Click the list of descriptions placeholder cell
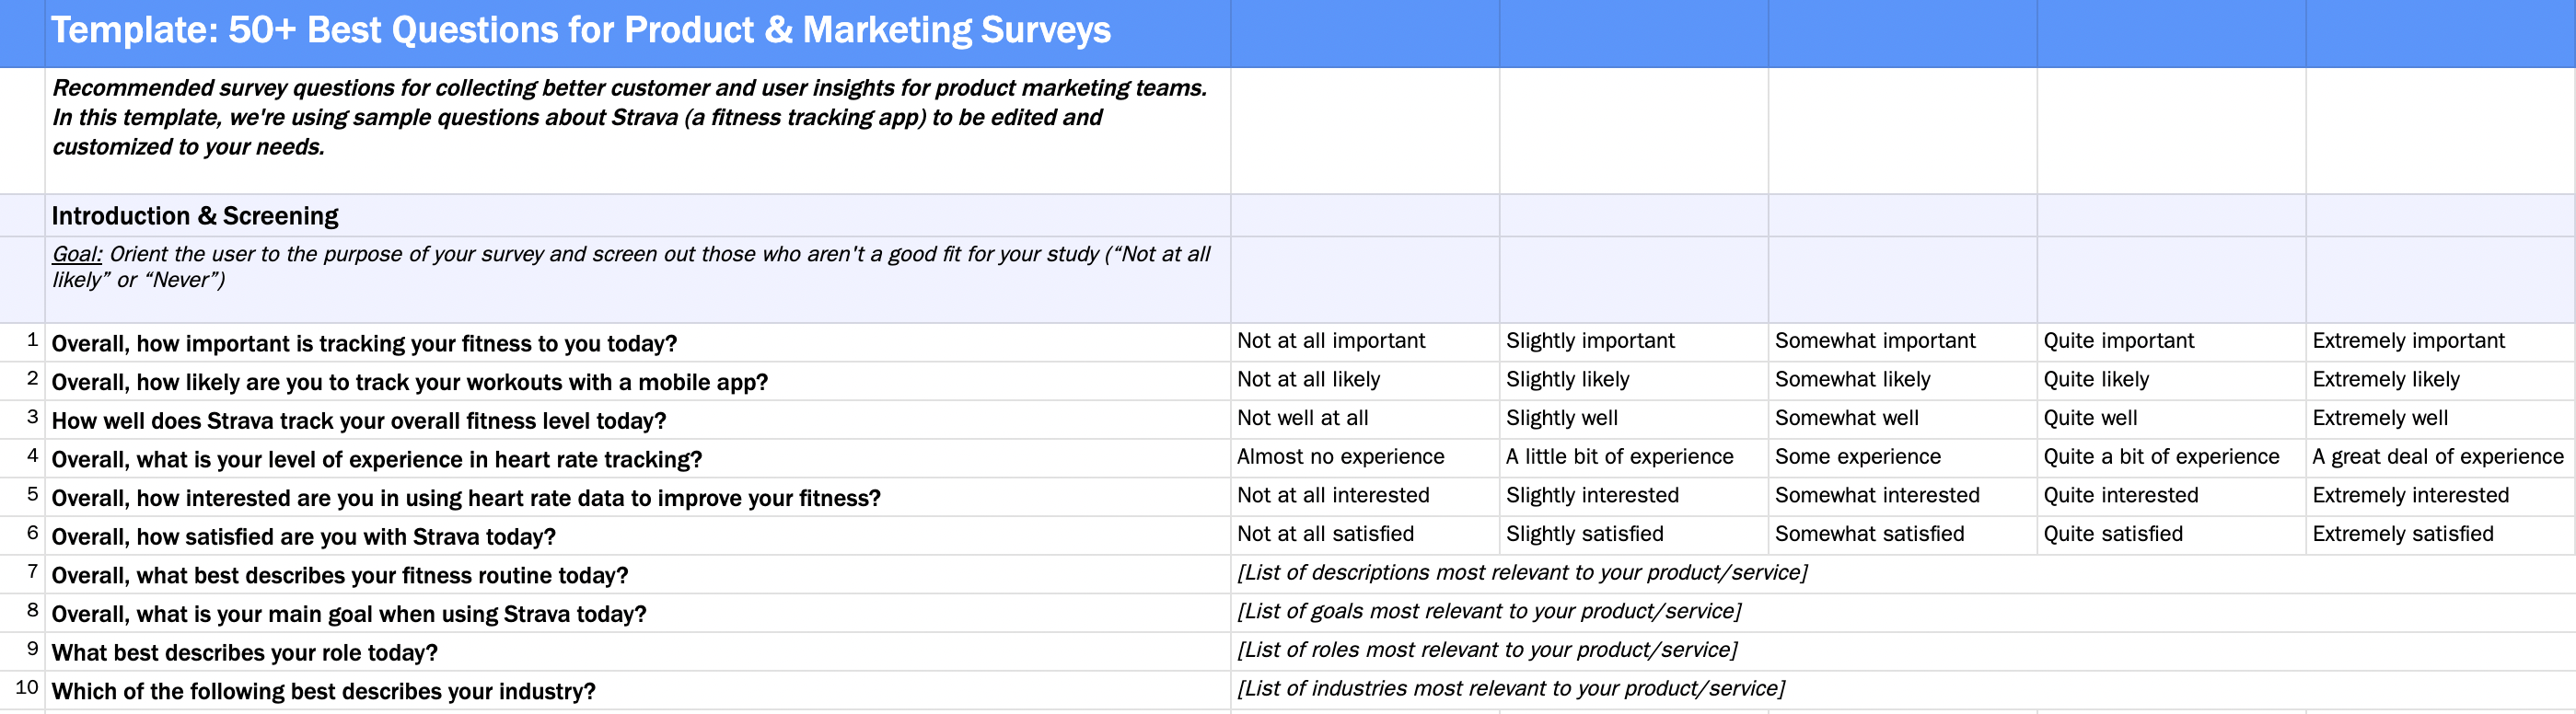 tap(1521, 573)
